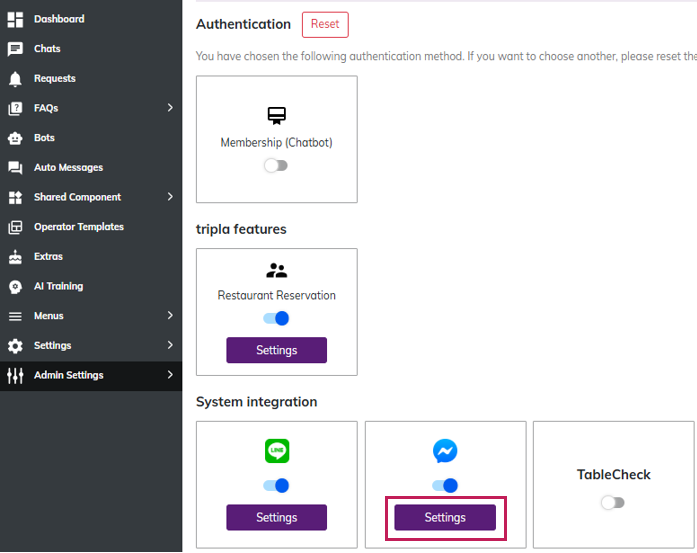Viewport: 697px width, 553px height.
Task: Expand the Menus sidebar chevron
Action: pos(170,316)
